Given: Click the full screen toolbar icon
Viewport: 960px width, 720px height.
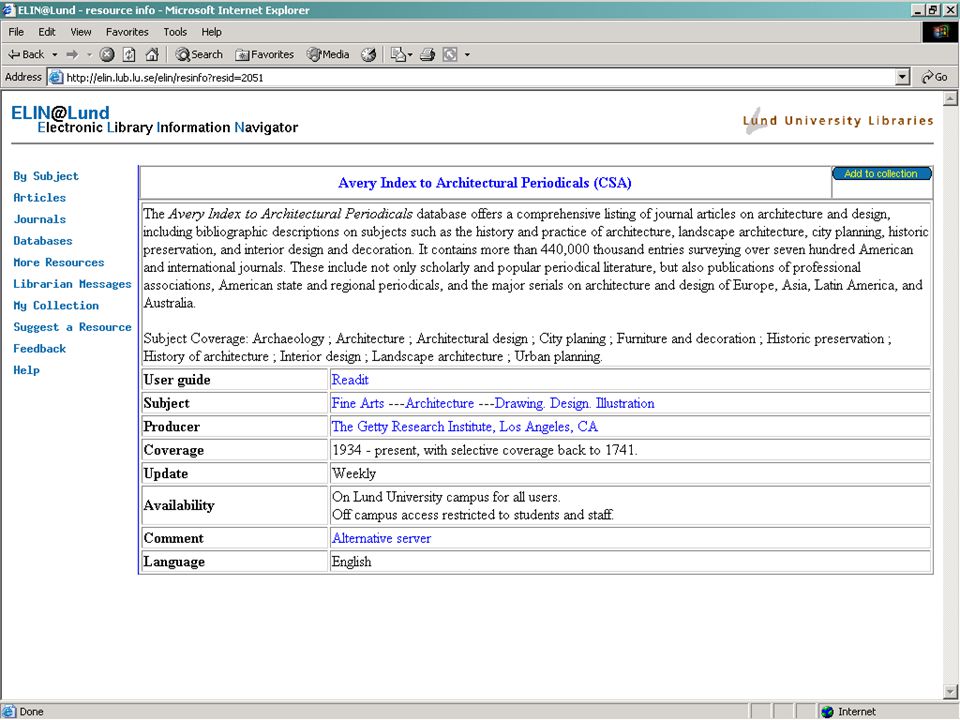Looking at the screenshot, I should [x=450, y=54].
